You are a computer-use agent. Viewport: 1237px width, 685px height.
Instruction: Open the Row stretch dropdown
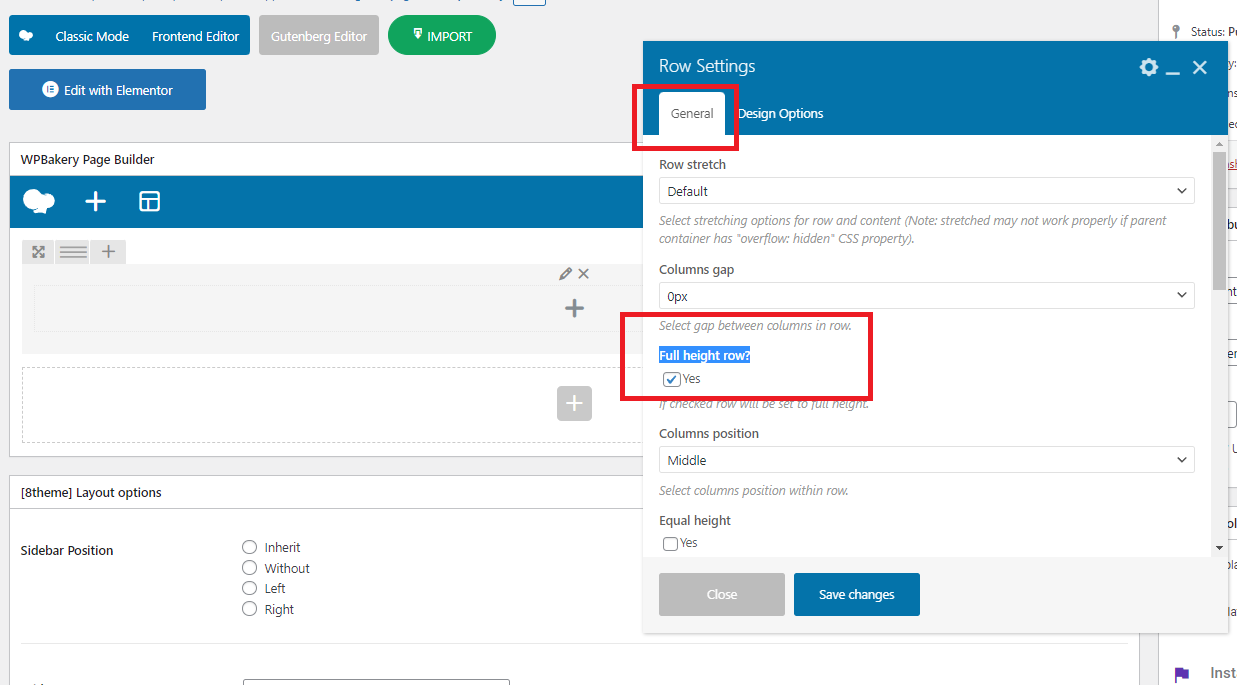coord(927,191)
